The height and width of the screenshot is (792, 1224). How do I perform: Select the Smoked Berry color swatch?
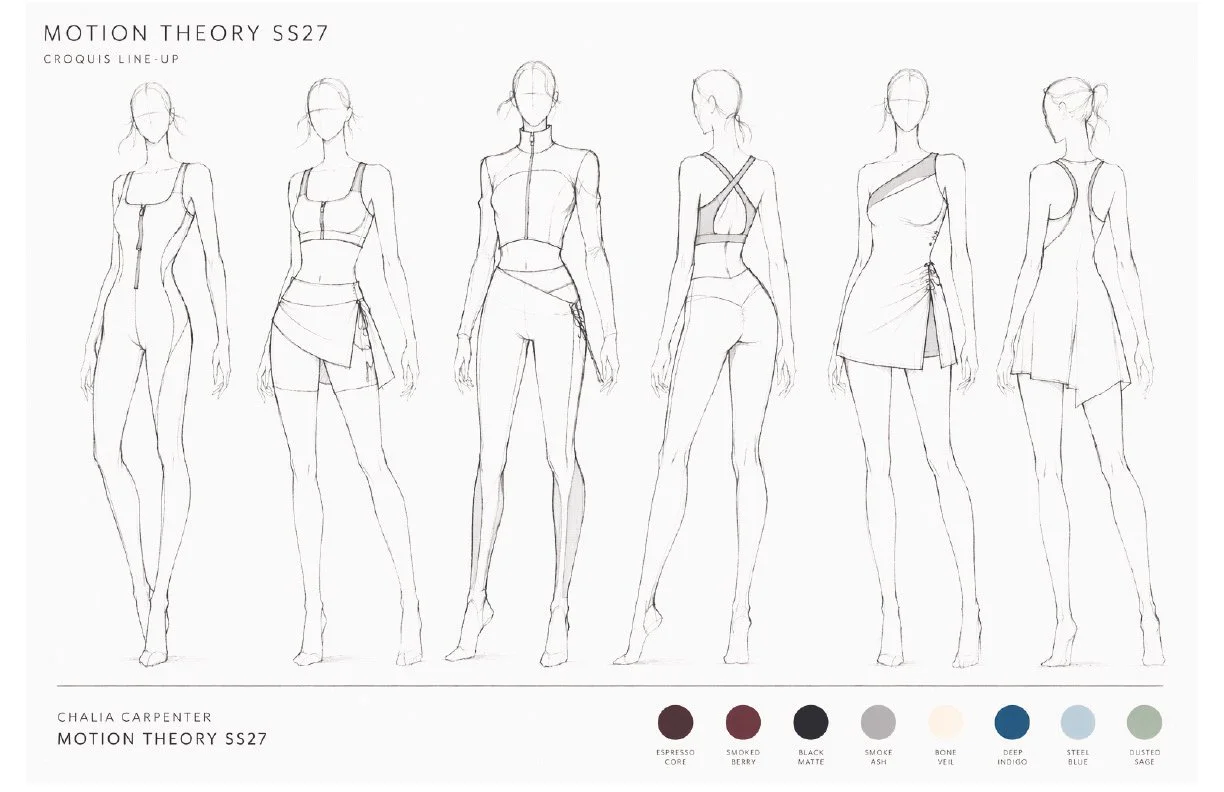pos(742,721)
